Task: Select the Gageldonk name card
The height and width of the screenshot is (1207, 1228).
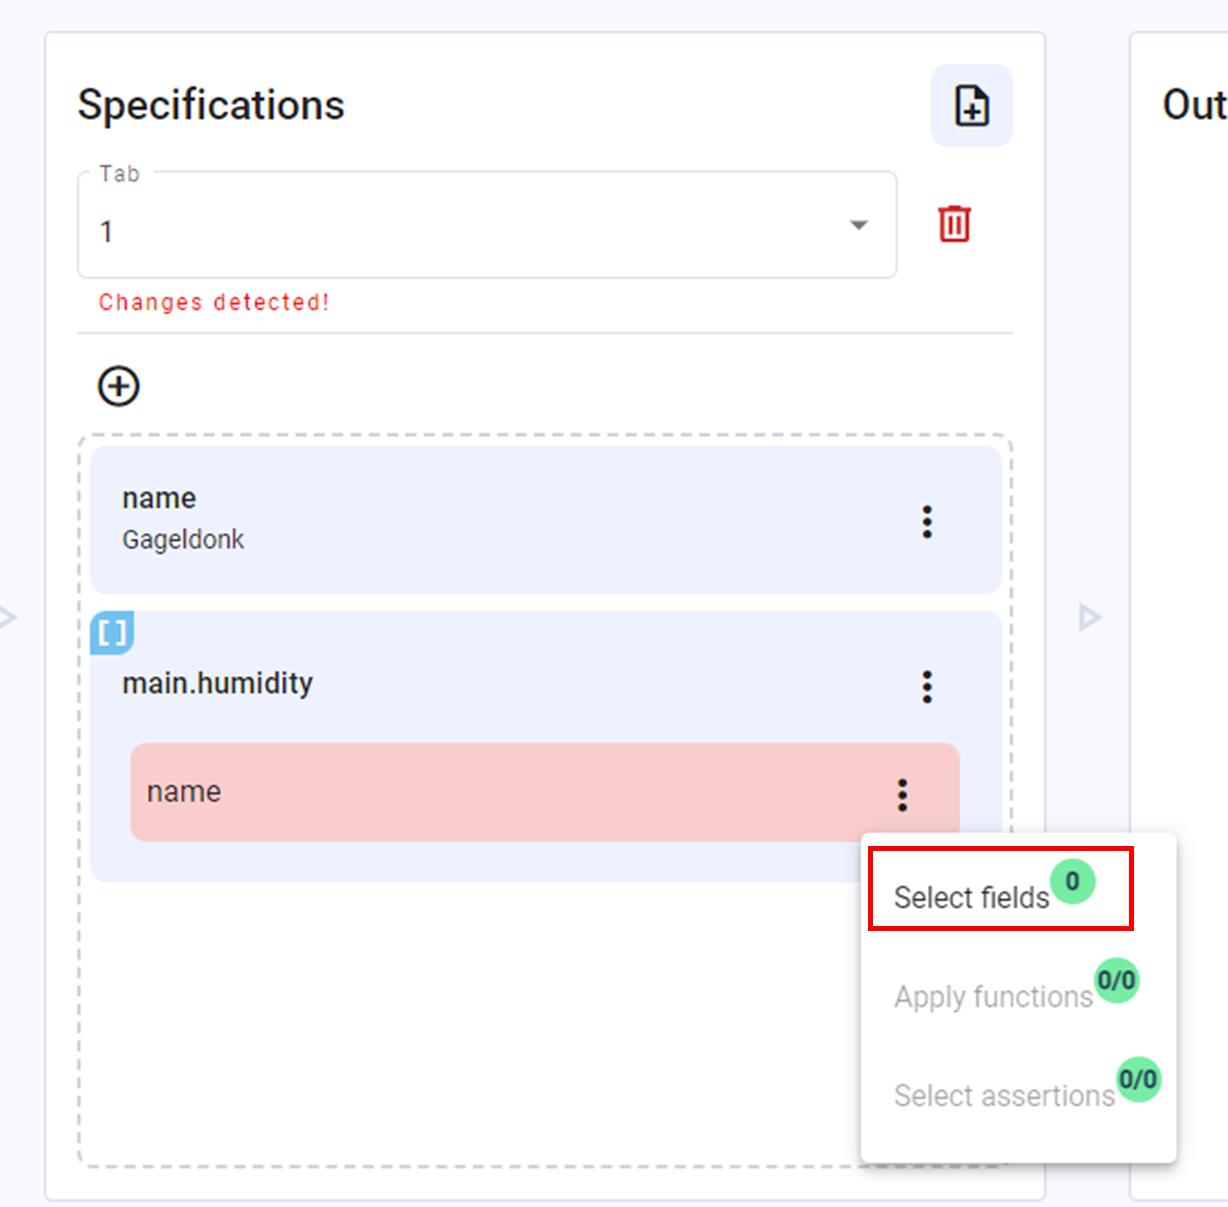Action: (x=450, y=520)
